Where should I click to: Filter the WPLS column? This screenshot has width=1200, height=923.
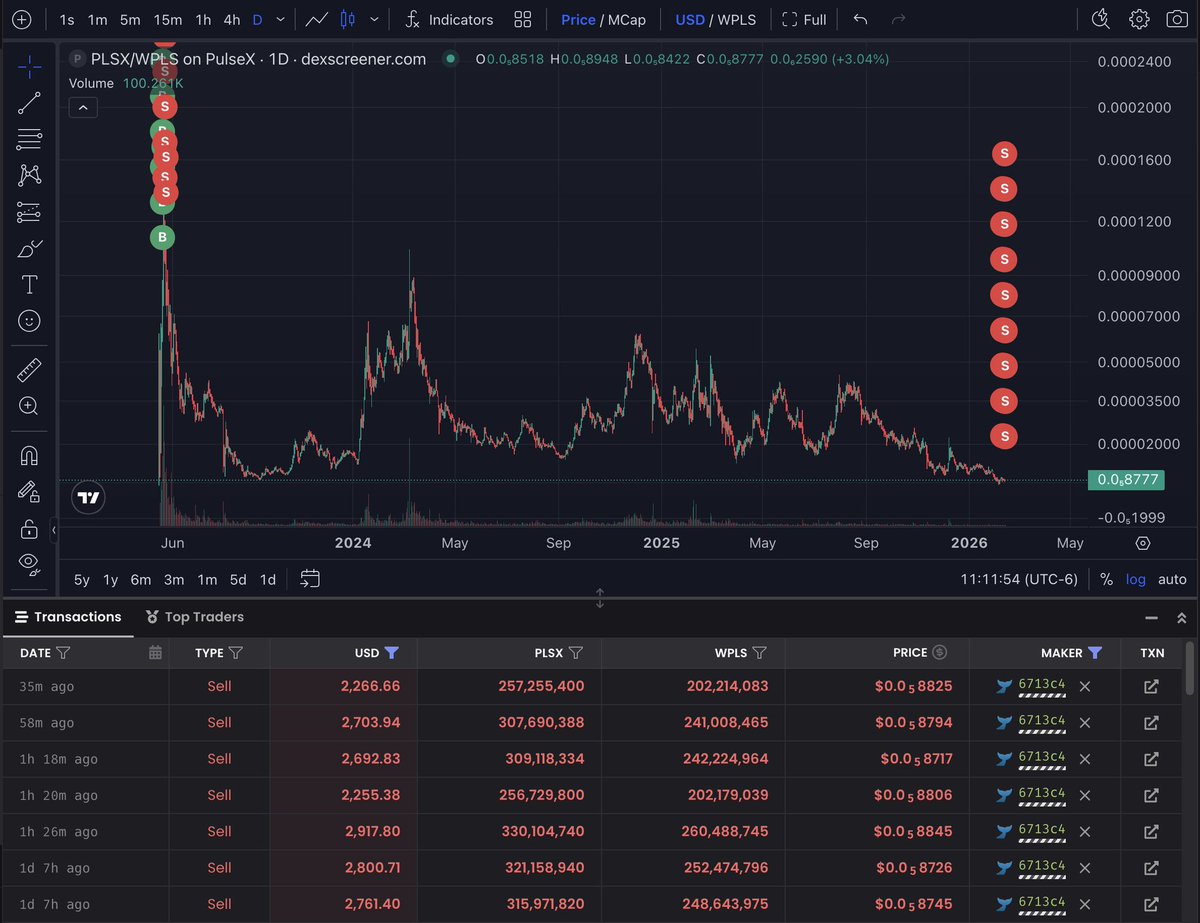click(x=759, y=653)
